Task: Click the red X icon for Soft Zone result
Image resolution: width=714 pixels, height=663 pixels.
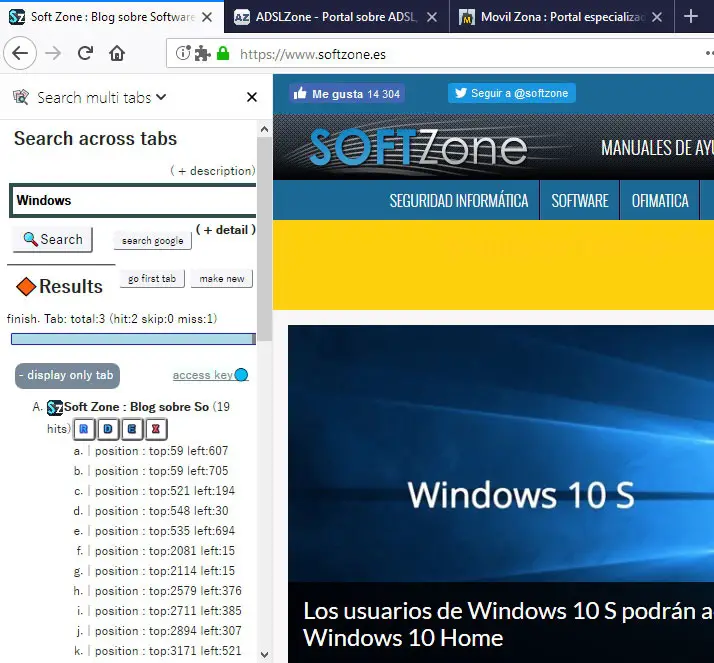Action: (x=156, y=429)
